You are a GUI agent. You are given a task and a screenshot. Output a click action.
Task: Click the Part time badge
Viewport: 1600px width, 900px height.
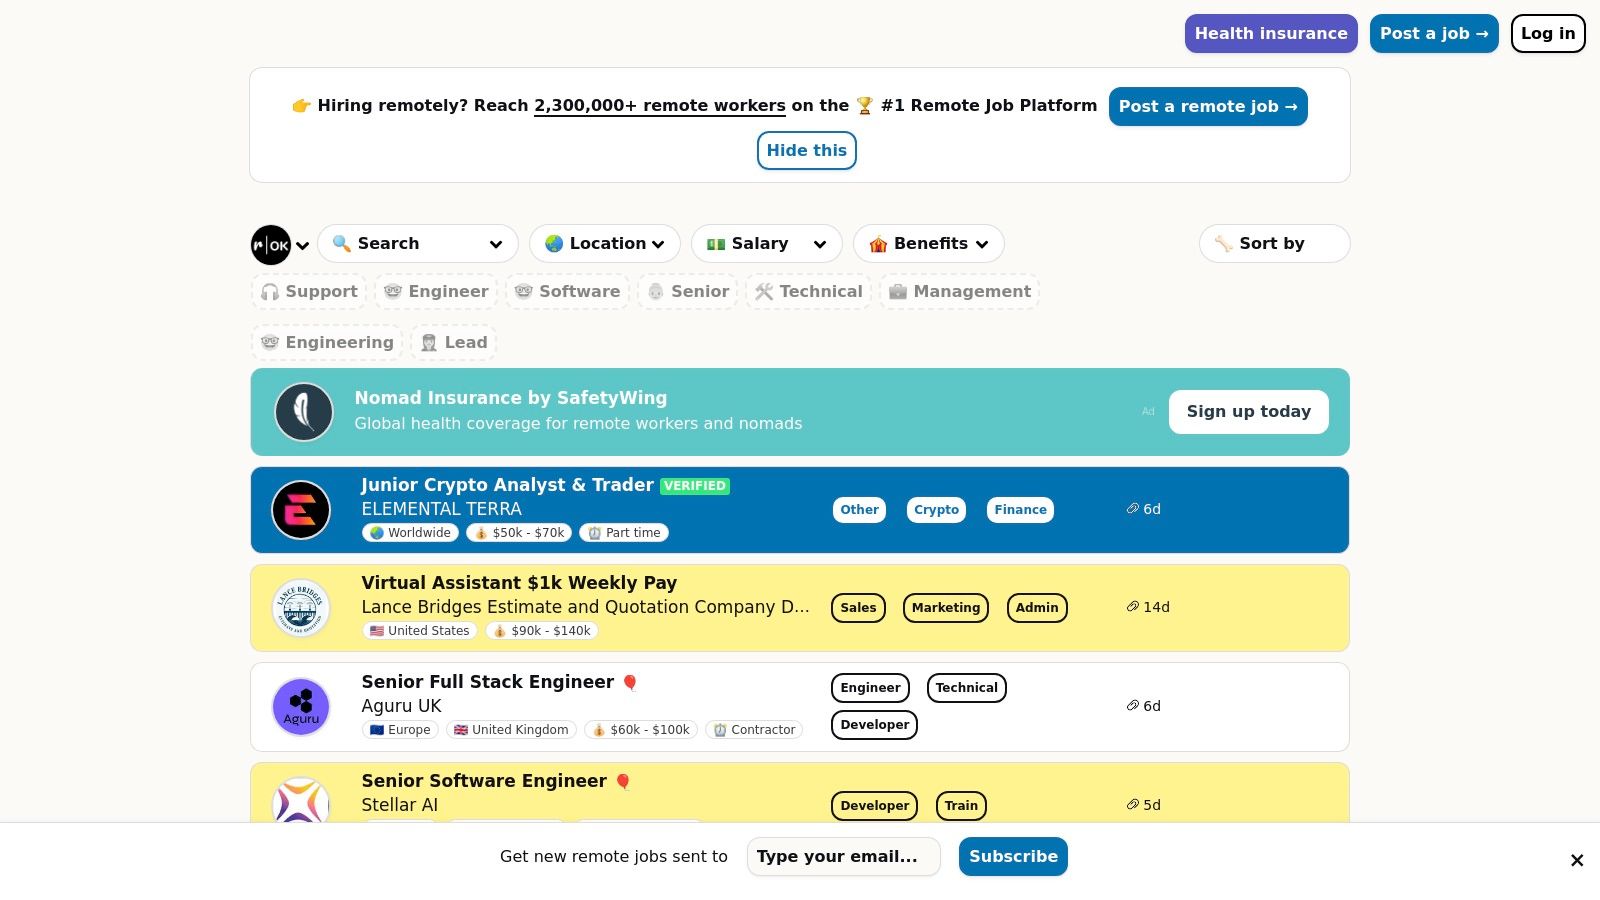point(624,533)
